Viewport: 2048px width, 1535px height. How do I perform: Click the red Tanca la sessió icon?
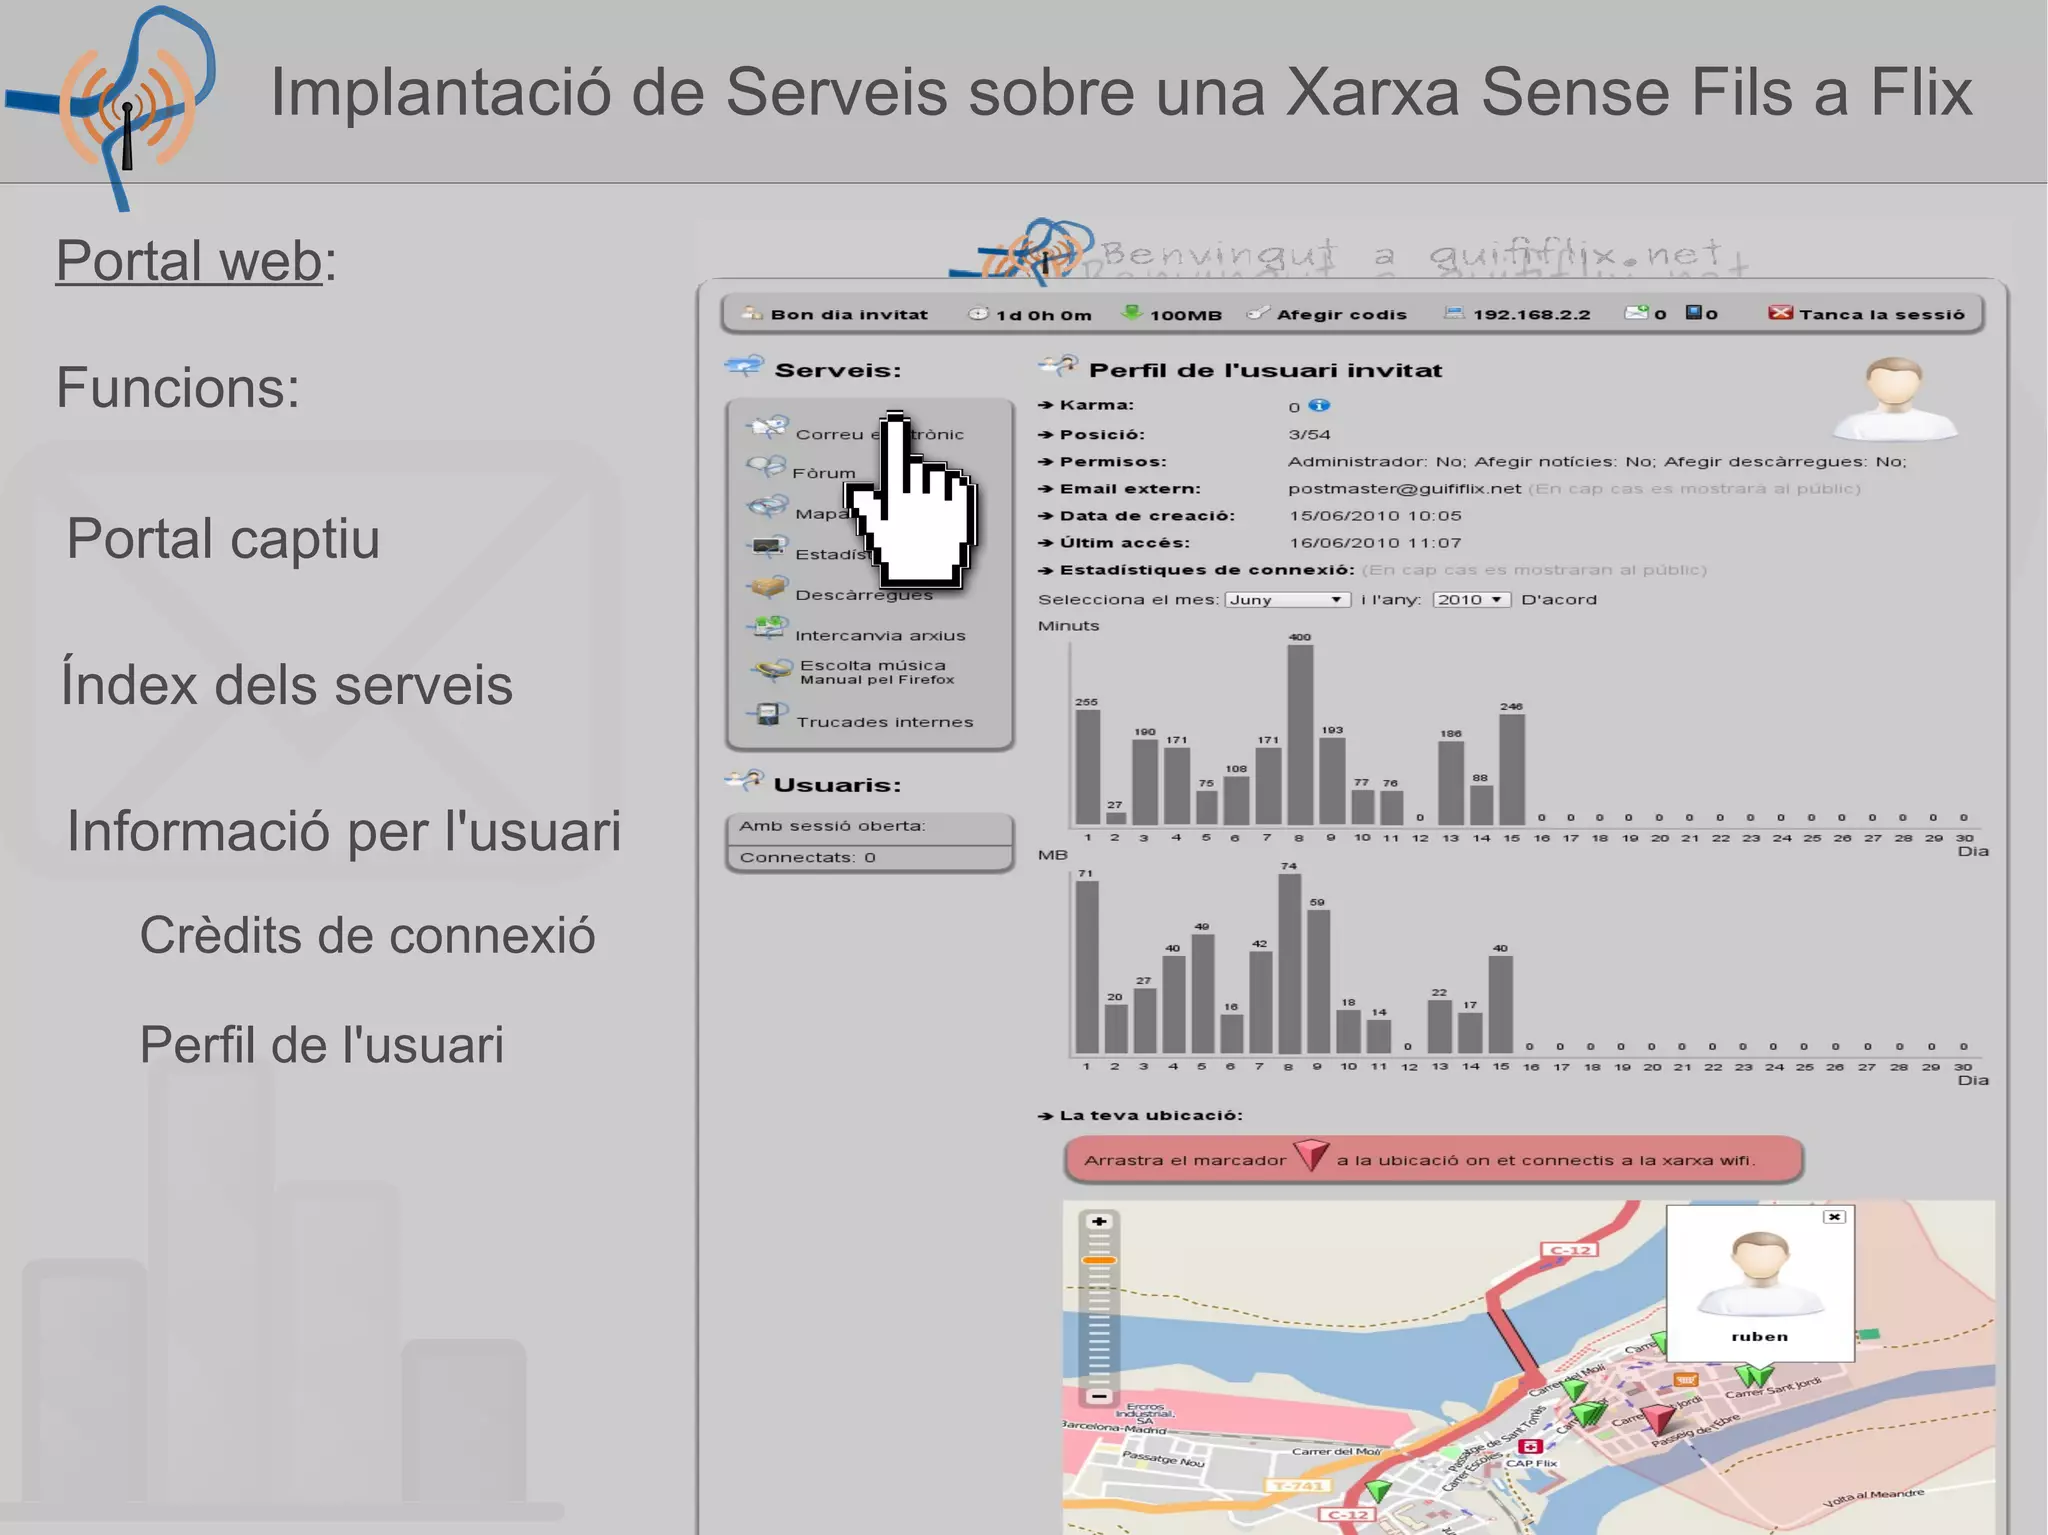coord(1780,312)
